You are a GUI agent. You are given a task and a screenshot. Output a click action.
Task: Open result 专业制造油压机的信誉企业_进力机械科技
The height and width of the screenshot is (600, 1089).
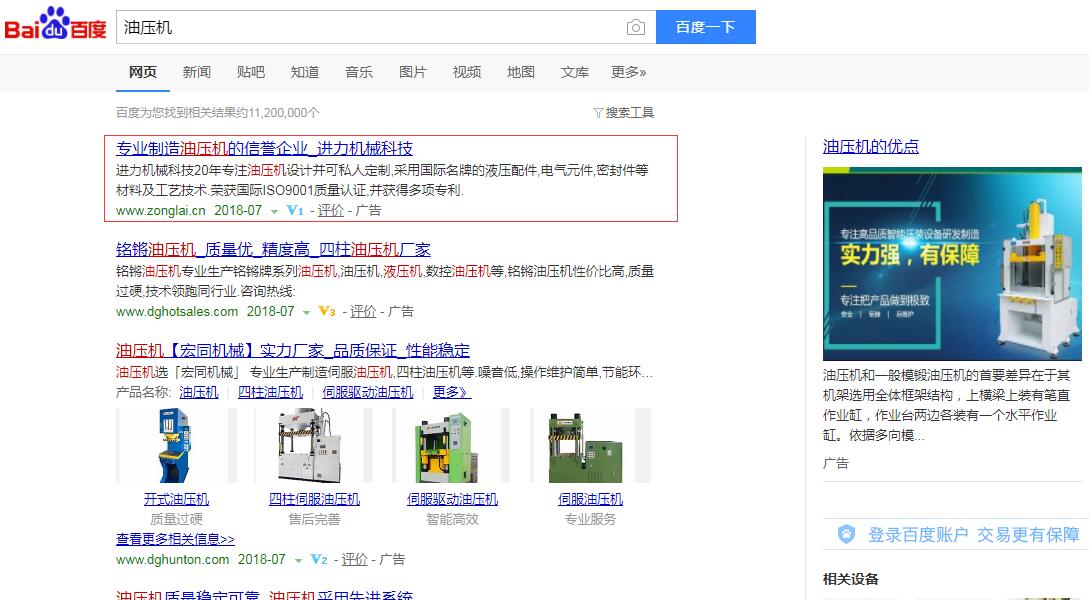tap(264, 148)
